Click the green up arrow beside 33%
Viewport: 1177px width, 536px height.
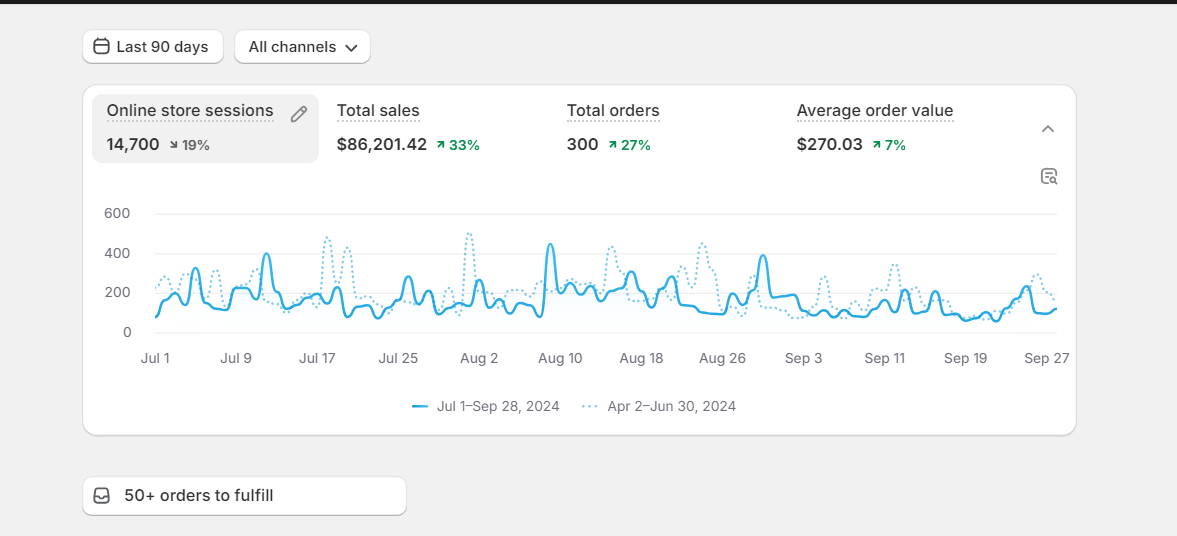[440, 145]
